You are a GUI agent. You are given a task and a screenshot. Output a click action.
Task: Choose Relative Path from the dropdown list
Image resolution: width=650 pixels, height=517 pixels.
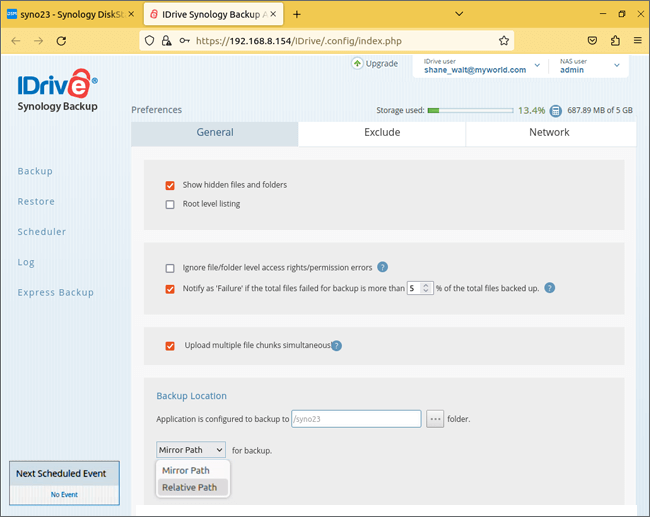[190, 488]
